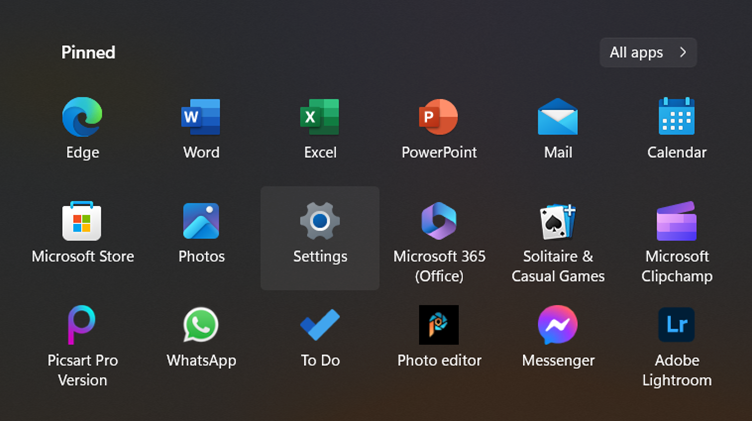
Task: Open the Excel app icon
Action: (320, 117)
